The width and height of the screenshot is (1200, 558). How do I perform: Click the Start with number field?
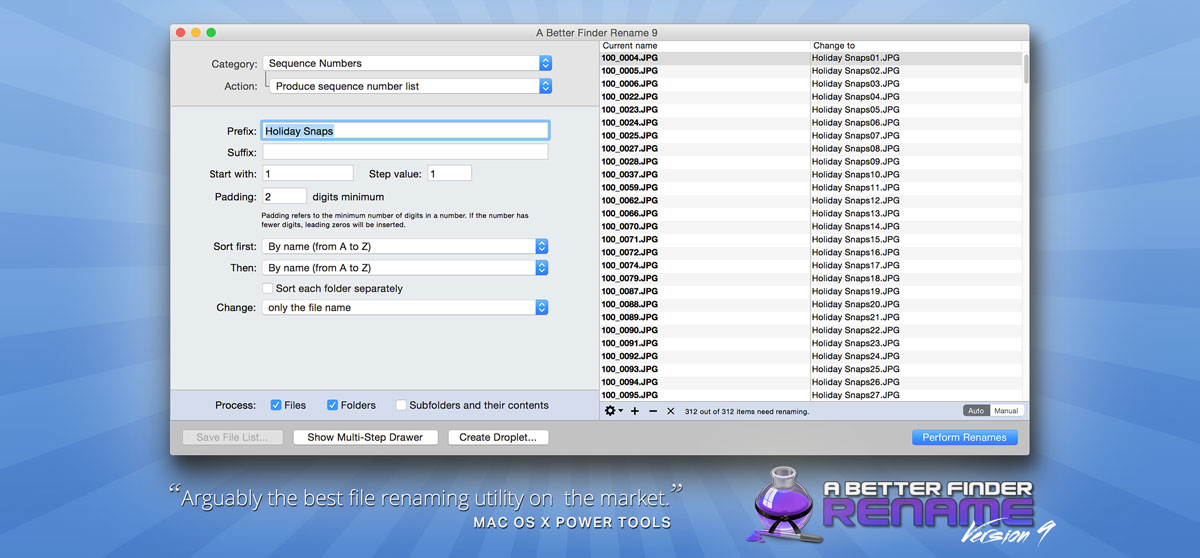click(x=308, y=173)
